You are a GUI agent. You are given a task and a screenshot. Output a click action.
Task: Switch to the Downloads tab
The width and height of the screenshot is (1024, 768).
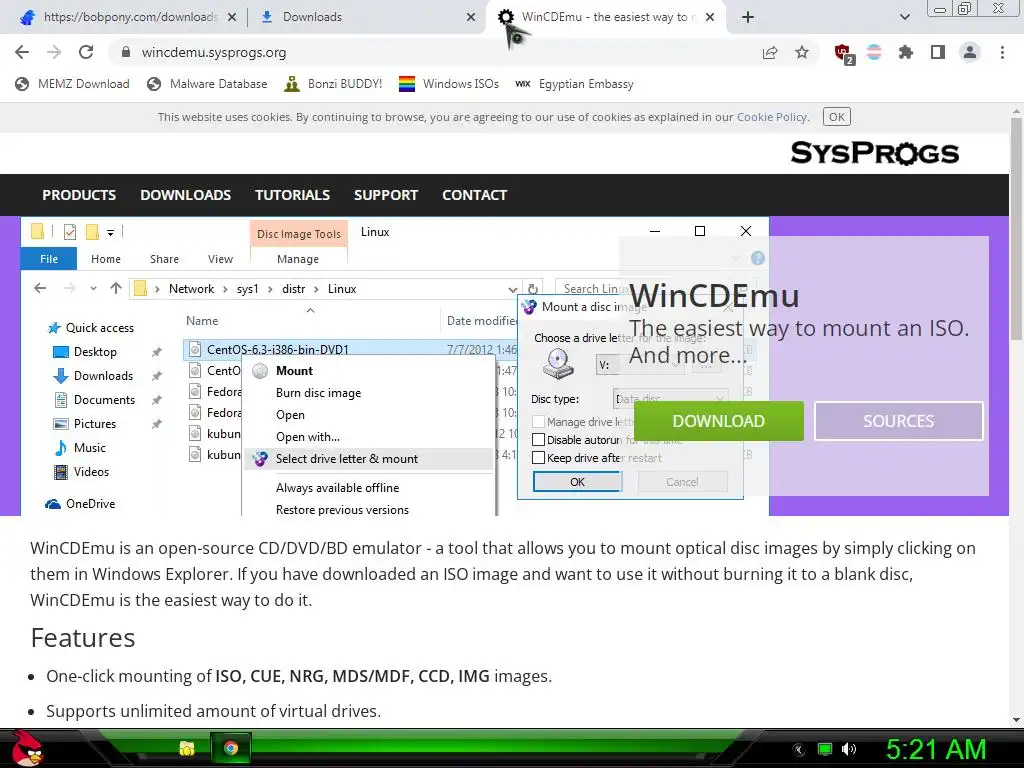click(x=366, y=17)
